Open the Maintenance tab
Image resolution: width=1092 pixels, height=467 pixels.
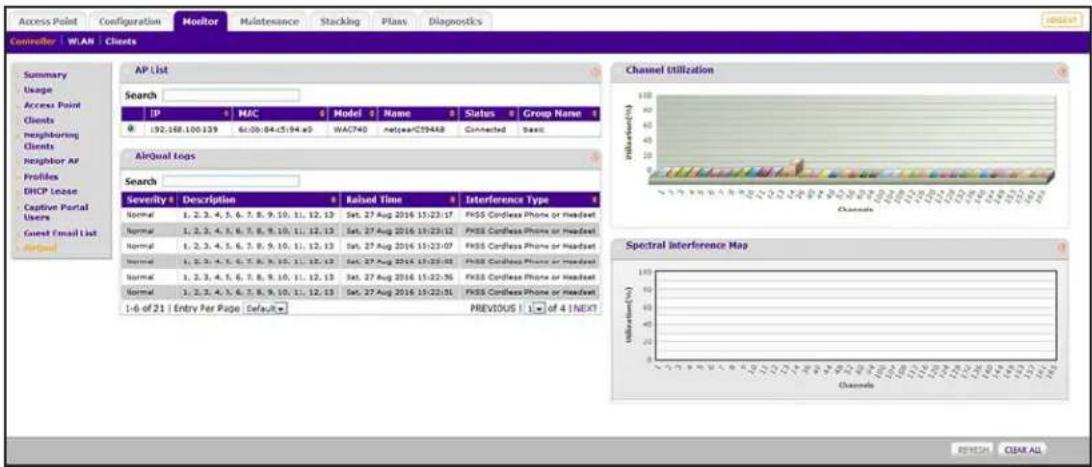tap(269, 22)
